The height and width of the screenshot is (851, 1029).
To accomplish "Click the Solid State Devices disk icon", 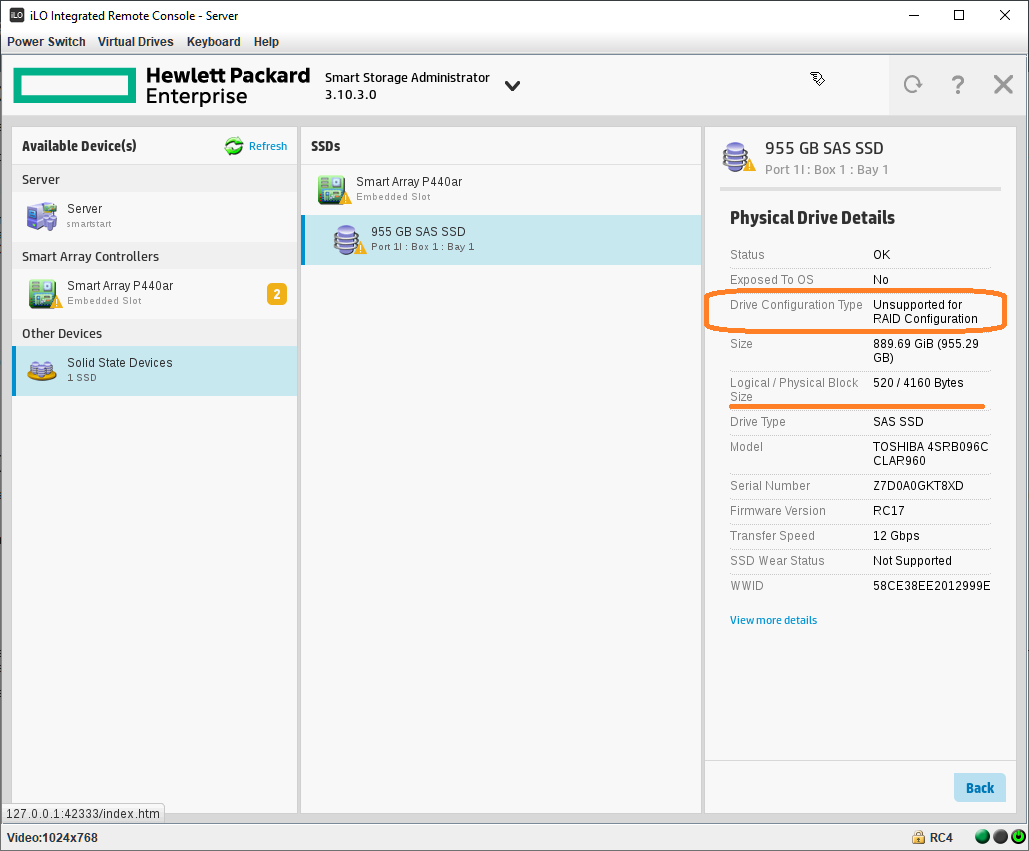I will click(42, 371).
